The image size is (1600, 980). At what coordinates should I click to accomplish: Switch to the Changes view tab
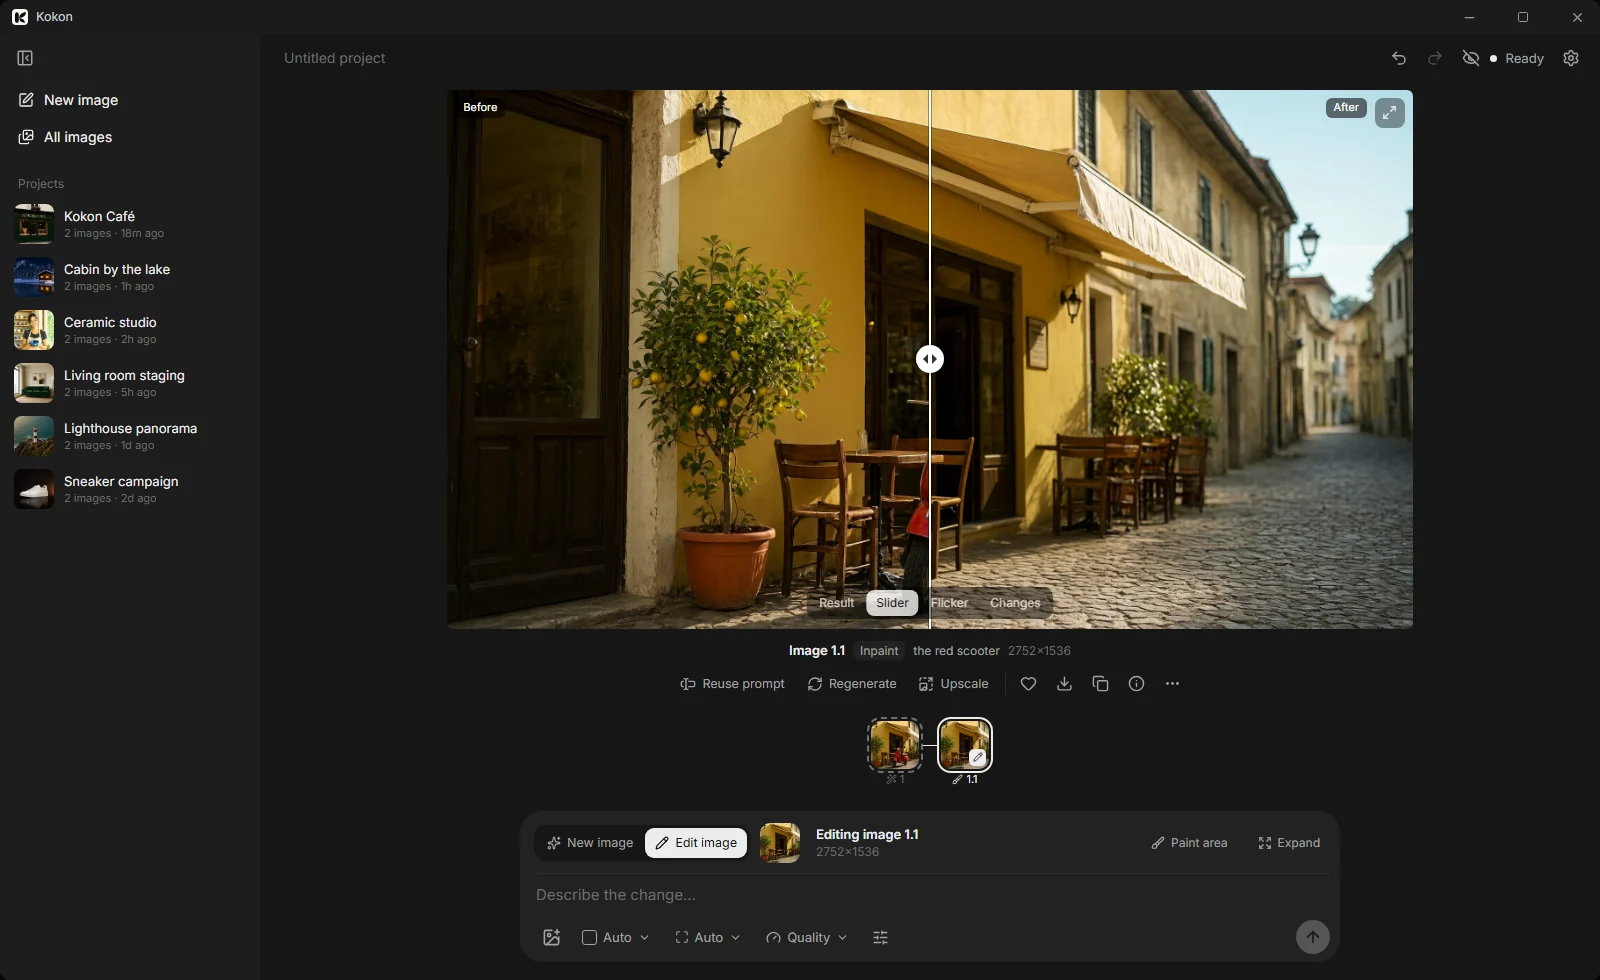(1015, 603)
